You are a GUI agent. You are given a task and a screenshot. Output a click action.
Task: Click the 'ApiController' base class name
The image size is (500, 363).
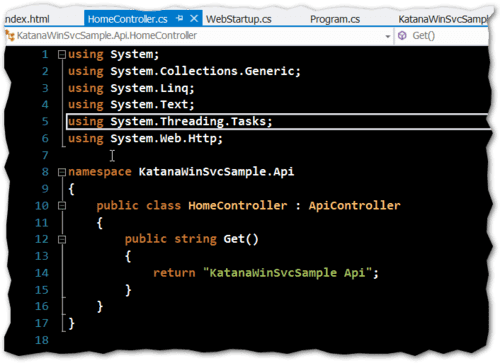pos(355,205)
